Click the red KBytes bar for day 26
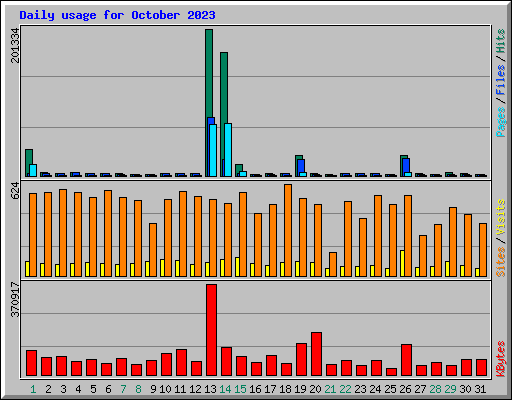 pyautogui.click(x=406, y=360)
